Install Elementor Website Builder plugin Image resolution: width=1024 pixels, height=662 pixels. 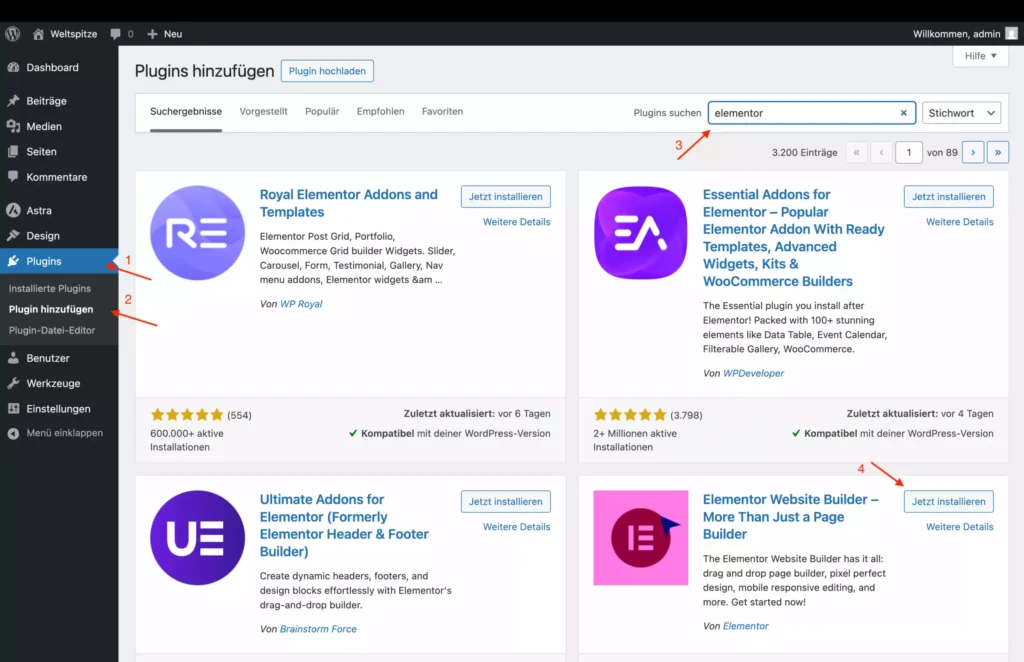pyautogui.click(x=949, y=501)
